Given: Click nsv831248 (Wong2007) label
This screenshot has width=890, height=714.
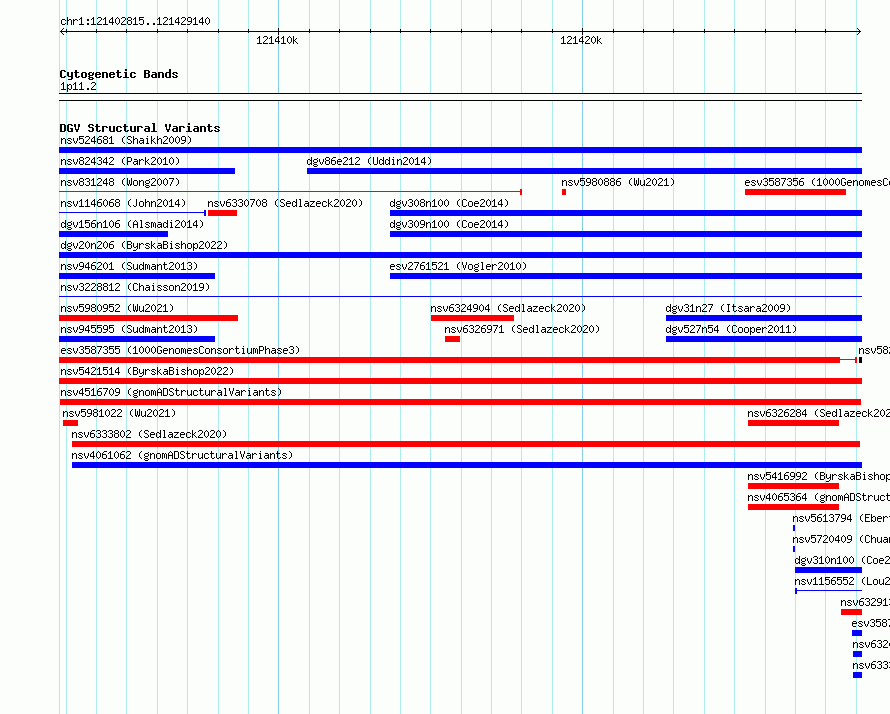Looking at the screenshot, I should (x=120, y=182).
